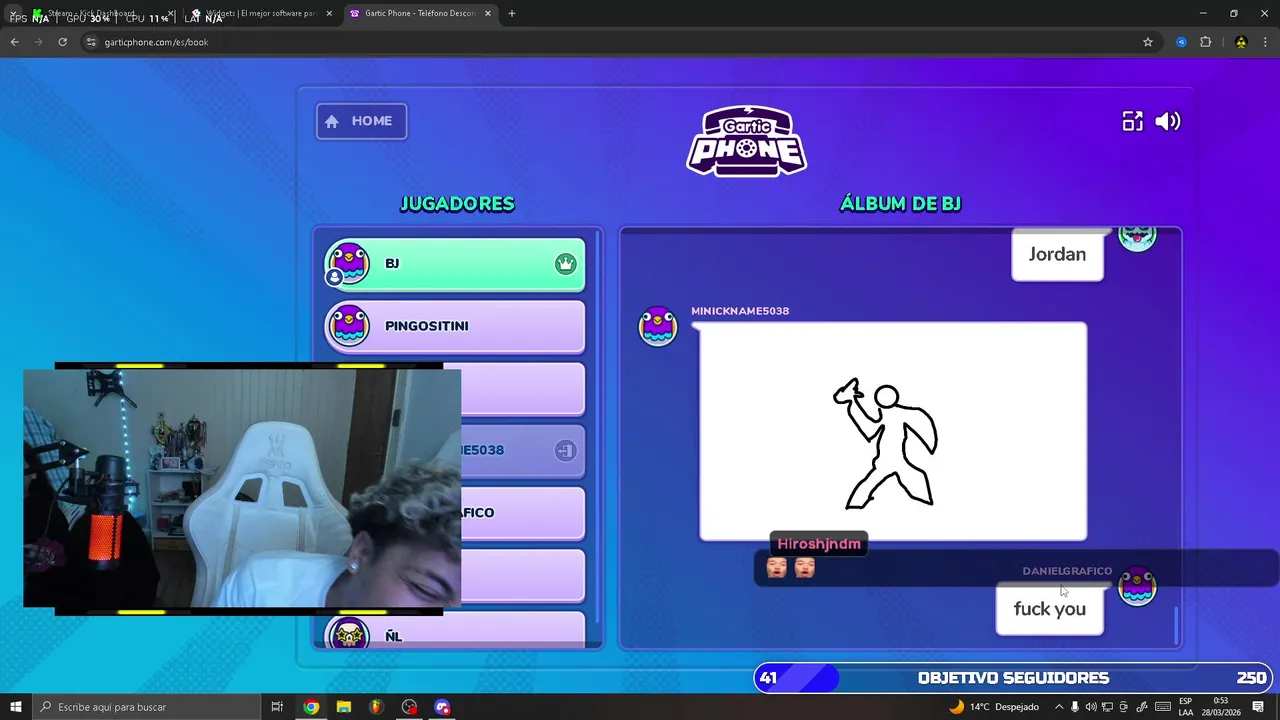
Task: Go back to the previous page
Action: [14, 42]
